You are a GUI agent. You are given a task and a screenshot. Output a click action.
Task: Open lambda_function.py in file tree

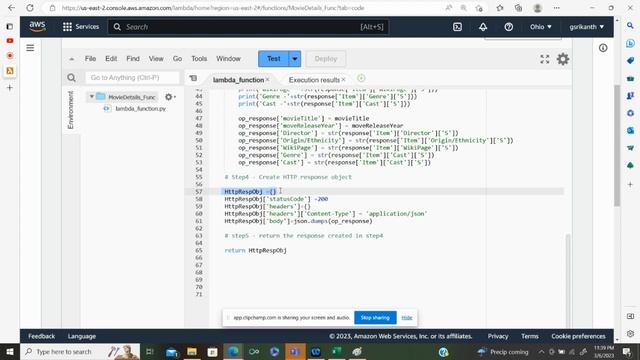click(140, 109)
